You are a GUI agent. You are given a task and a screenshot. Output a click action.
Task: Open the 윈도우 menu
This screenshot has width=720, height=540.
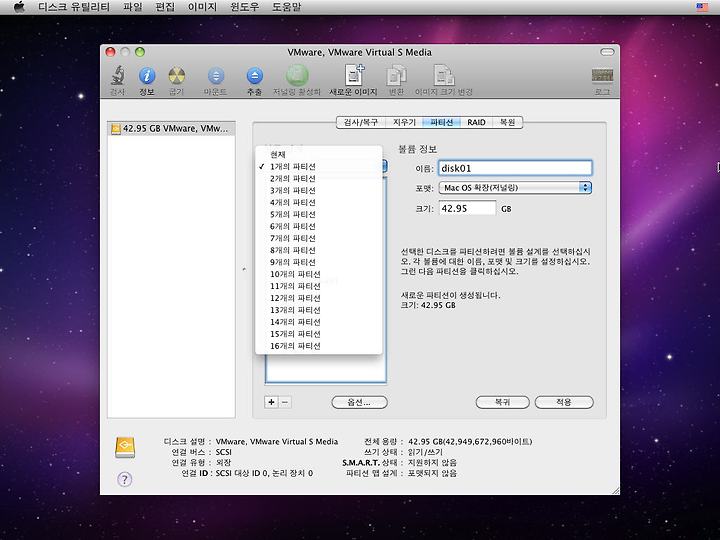coord(244,7)
